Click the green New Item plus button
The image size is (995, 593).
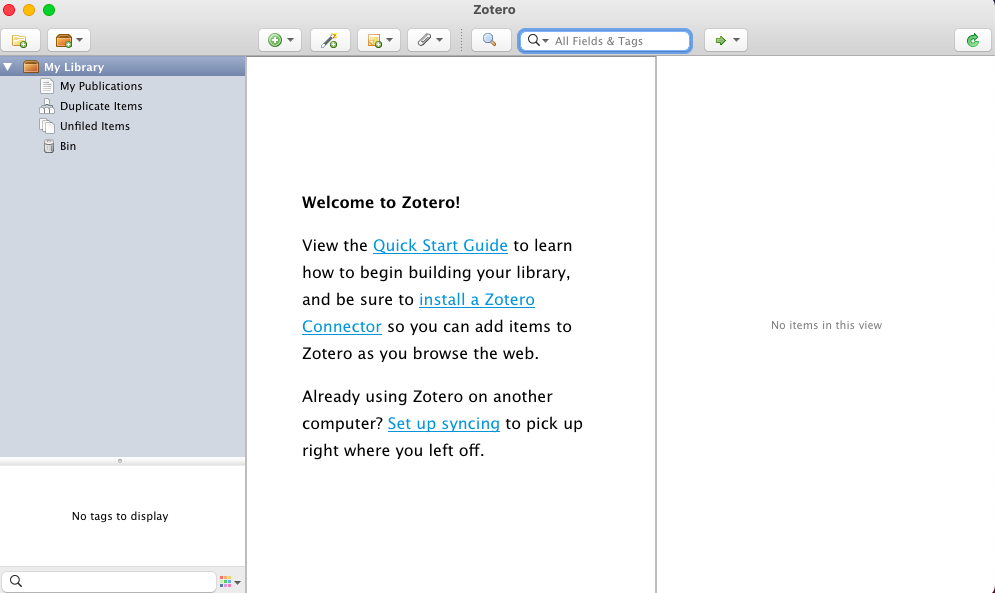coord(280,41)
